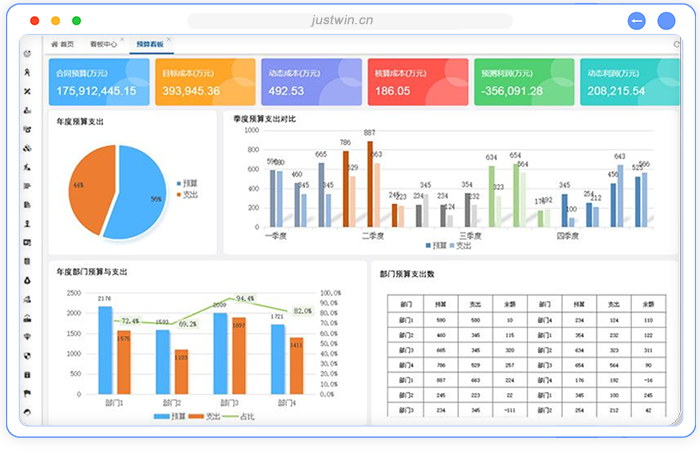Click the home icon on 首页 tab
700x454 pixels.
[x=54, y=45]
